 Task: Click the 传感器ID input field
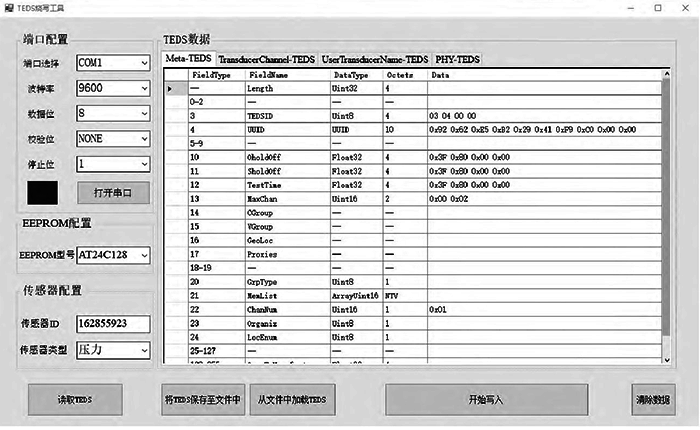pos(112,323)
